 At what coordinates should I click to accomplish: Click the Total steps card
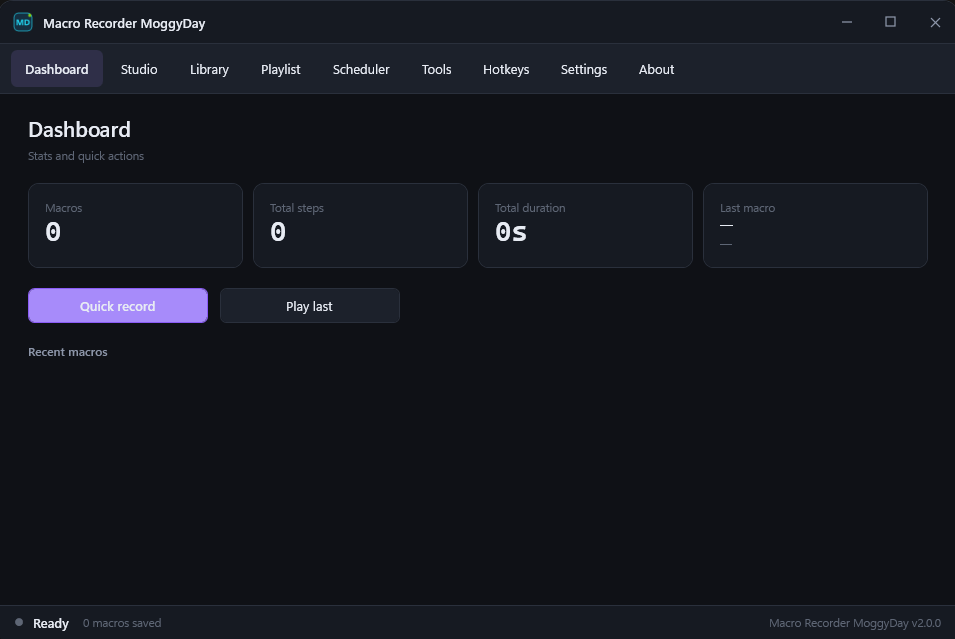click(x=360, y=225)
